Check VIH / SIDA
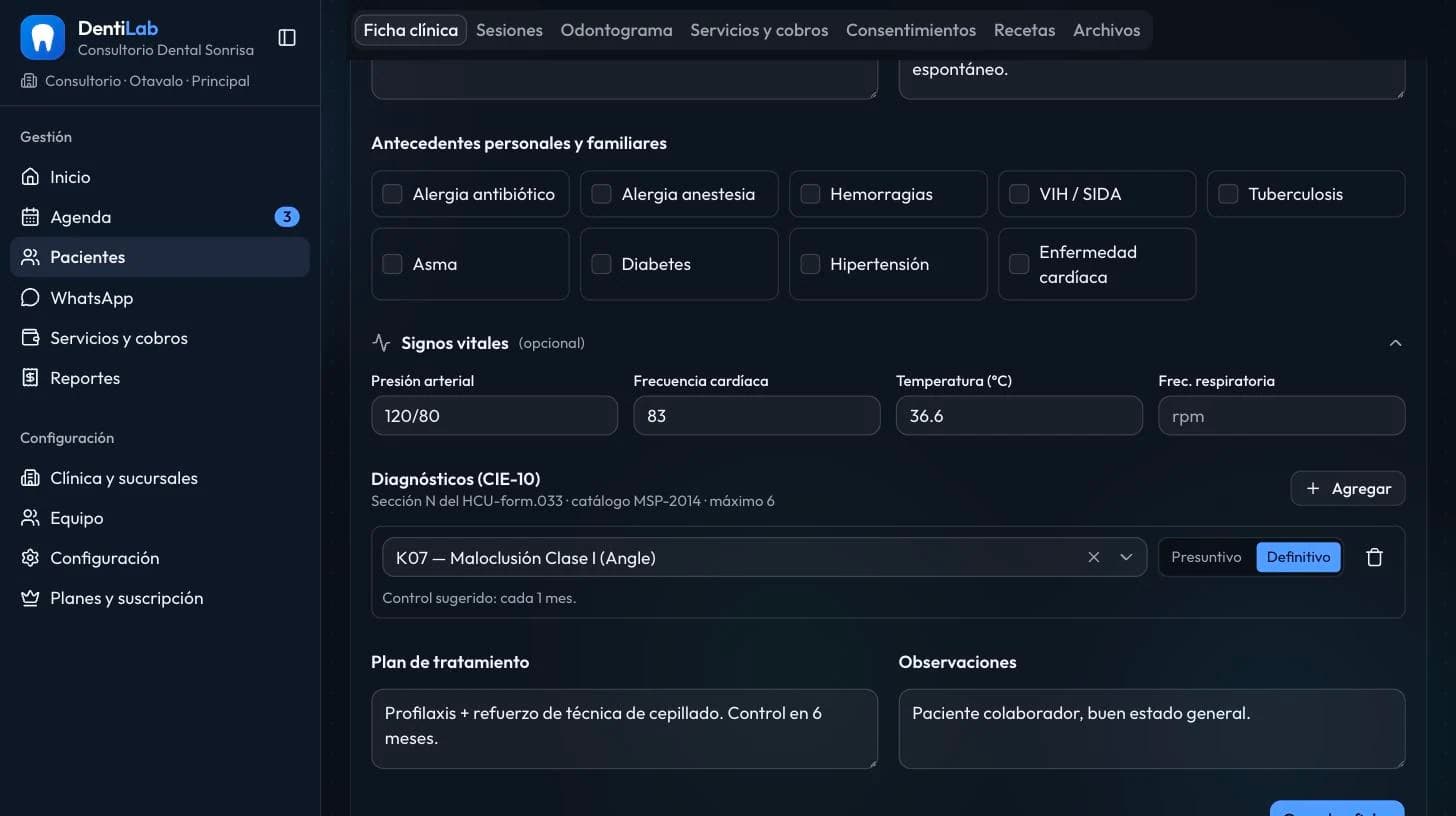Screen dimensions: 1456x816 (x=1020, y=194)
